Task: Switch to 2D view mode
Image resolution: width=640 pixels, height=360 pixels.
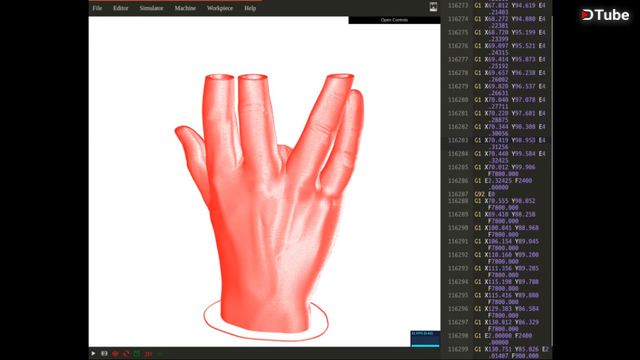Action: tap(148, 354)
